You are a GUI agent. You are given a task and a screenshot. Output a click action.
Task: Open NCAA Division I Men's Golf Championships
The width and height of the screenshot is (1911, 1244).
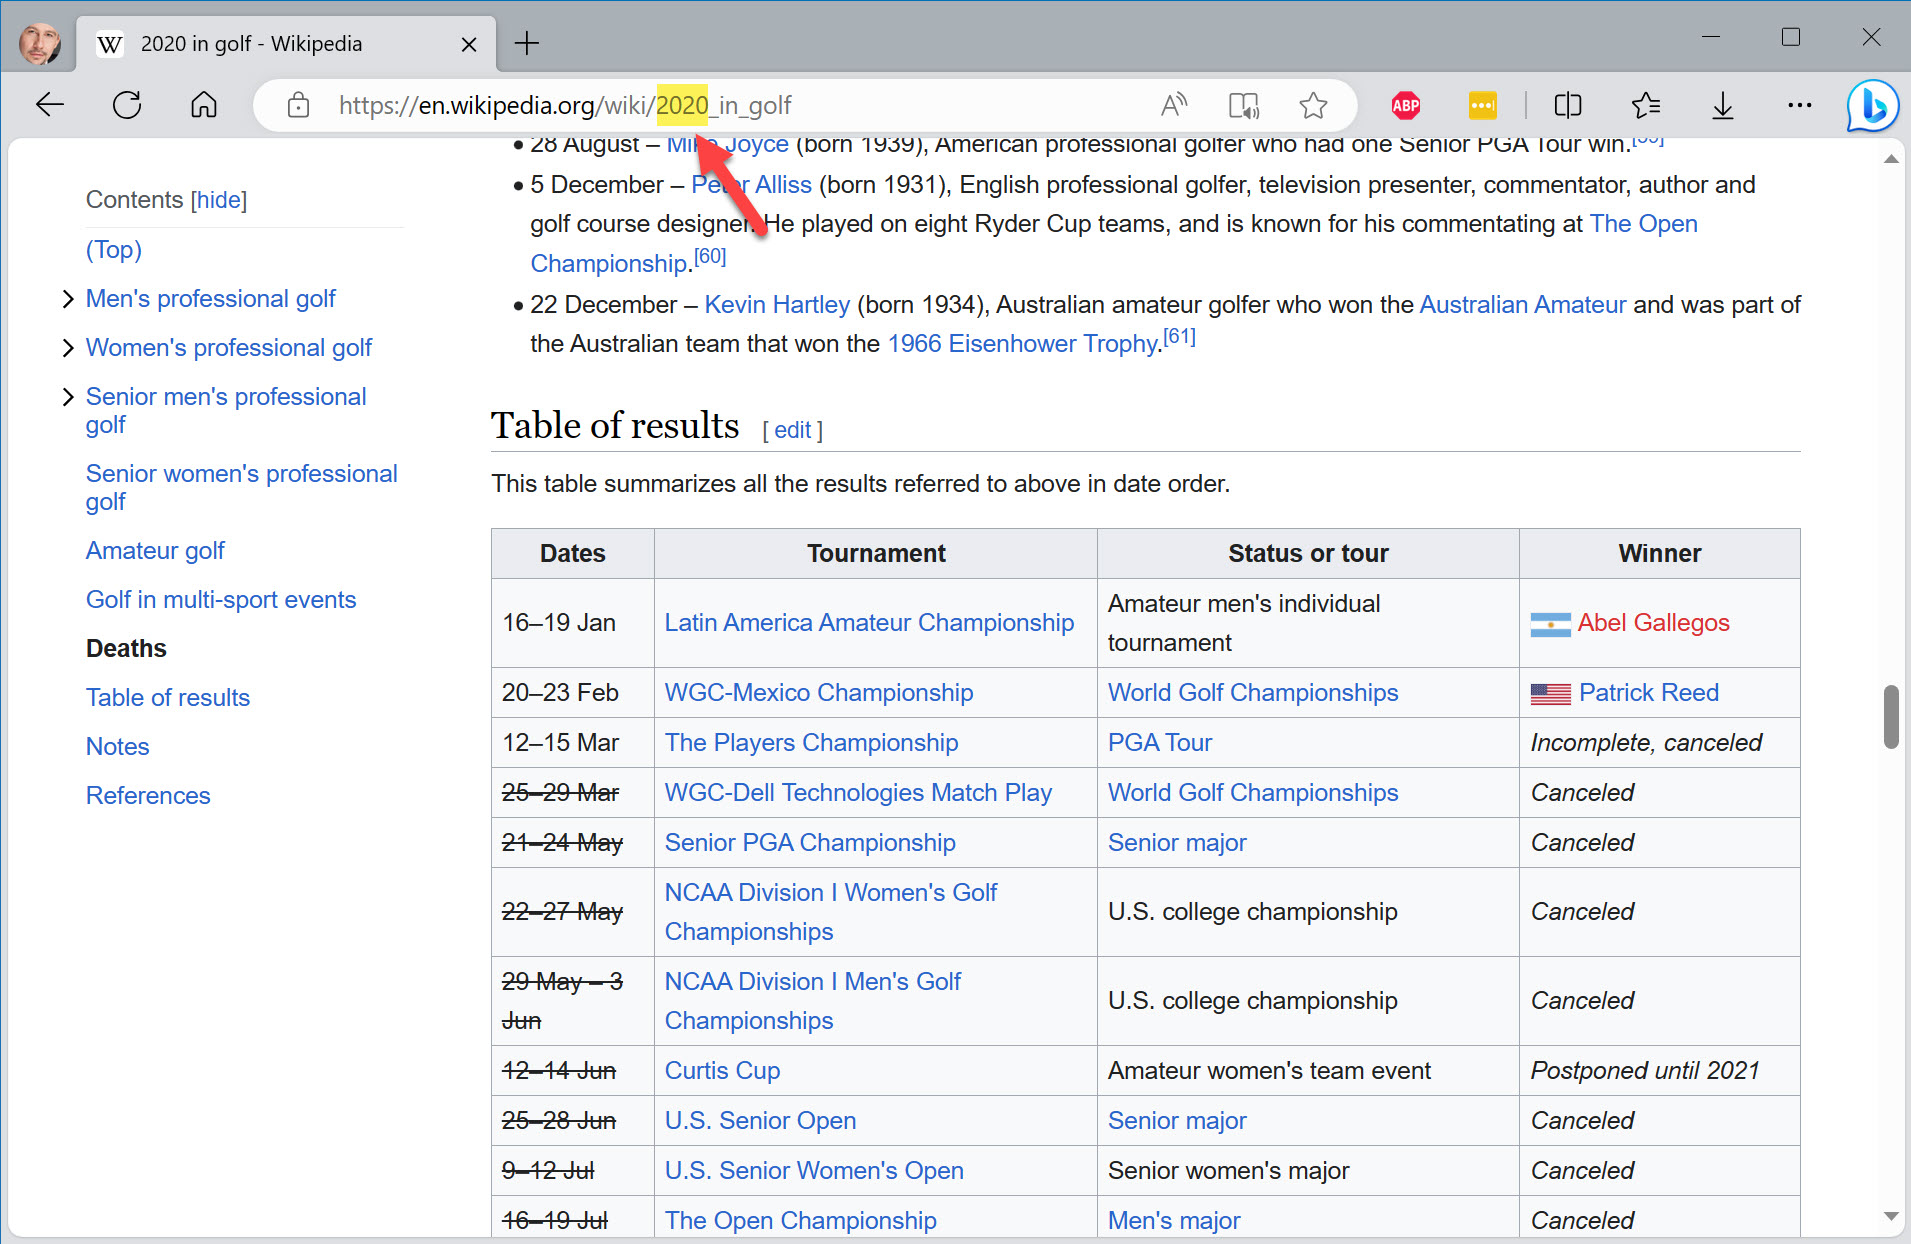813,1001
